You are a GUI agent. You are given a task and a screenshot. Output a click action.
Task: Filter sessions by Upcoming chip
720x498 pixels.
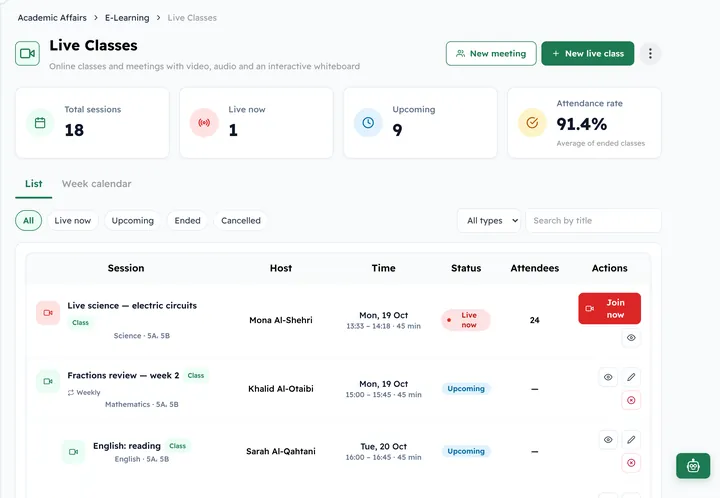pos(133,220)
